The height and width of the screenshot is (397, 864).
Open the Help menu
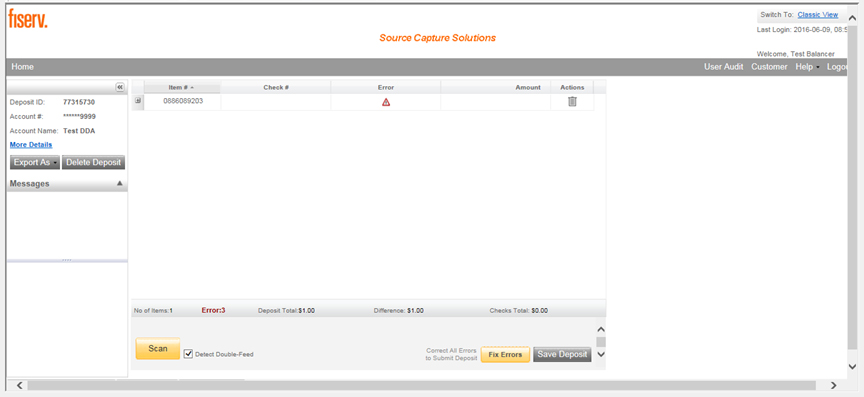coord(807,67)
